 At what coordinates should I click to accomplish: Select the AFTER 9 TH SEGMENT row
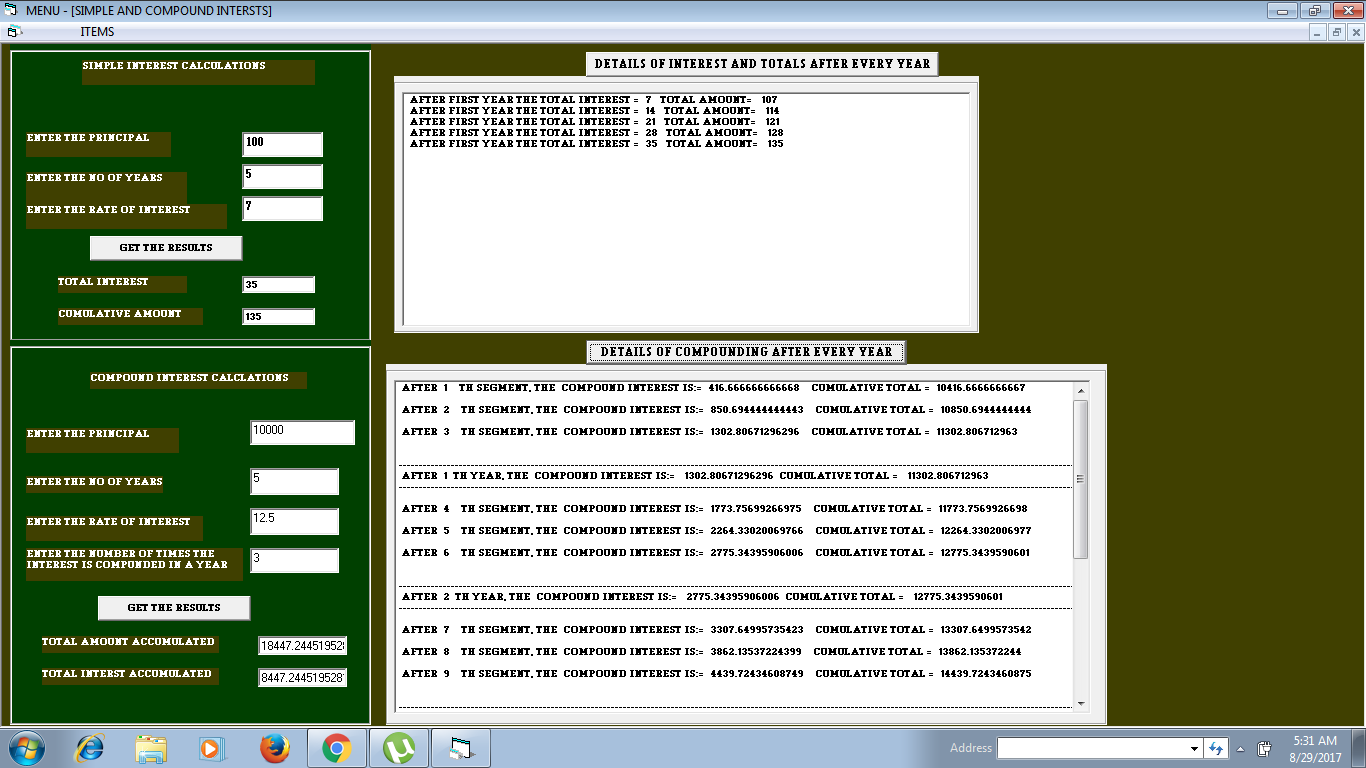coord(717,674)
